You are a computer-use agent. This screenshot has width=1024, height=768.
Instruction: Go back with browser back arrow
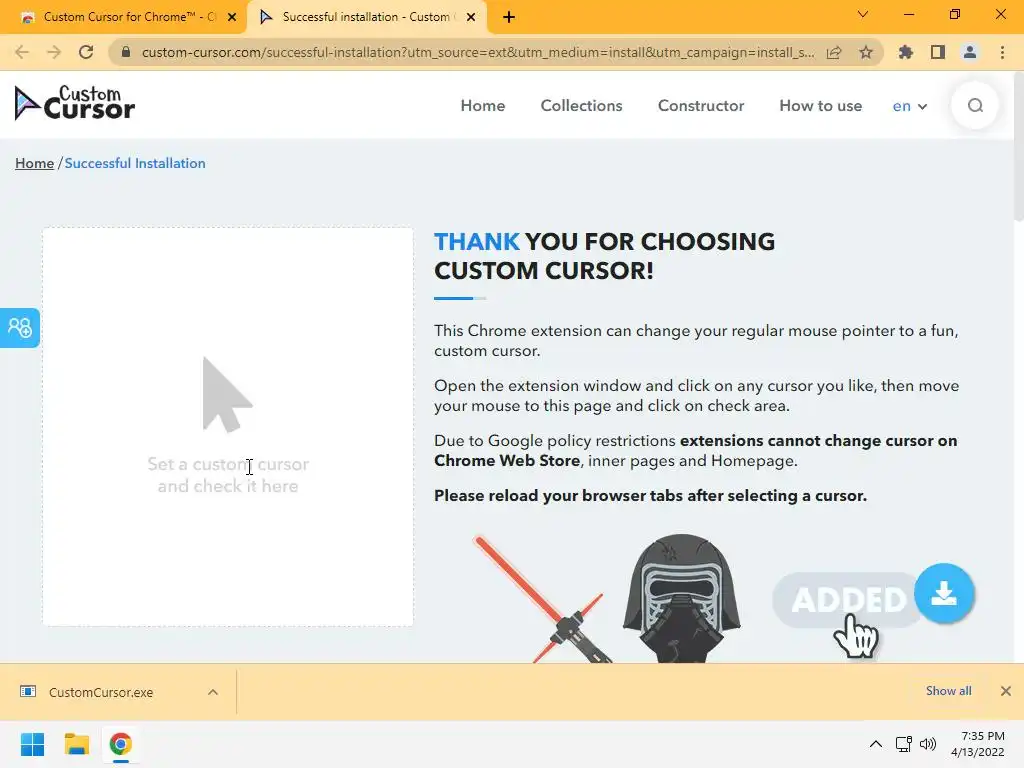(22, 52)
